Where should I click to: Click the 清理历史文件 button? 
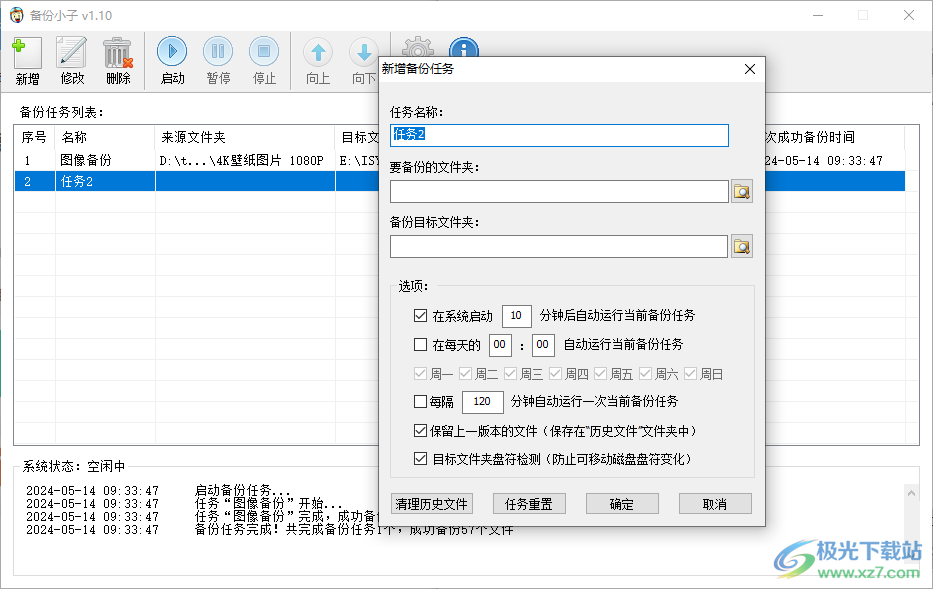pyautogui.click(x=432, y=504)
